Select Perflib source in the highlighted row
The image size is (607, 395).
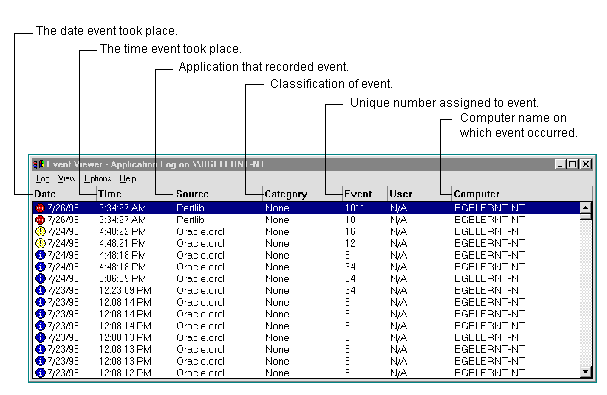(x=190, y=208)
